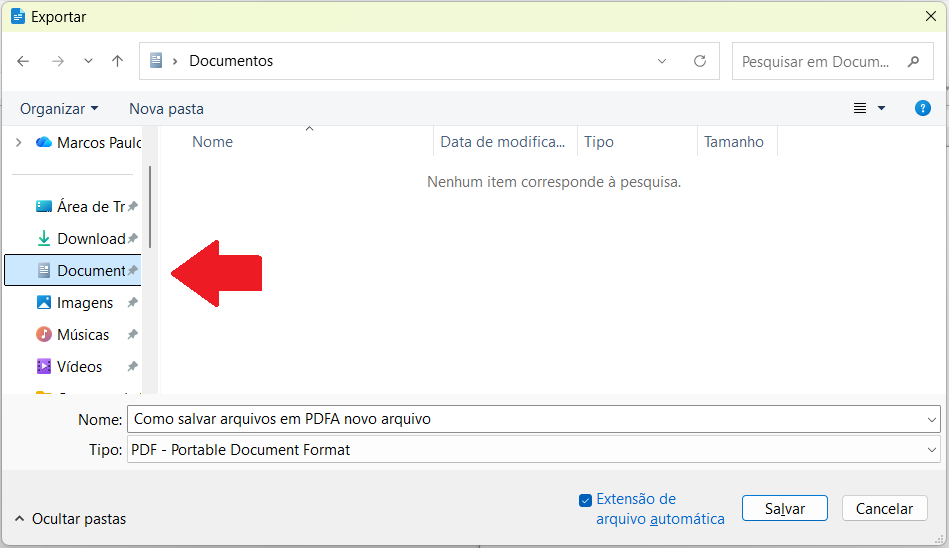The width and height of the screenshot is (949, 548).
Task: Select Imagens in navigation pane
Action: pos(85,303)
